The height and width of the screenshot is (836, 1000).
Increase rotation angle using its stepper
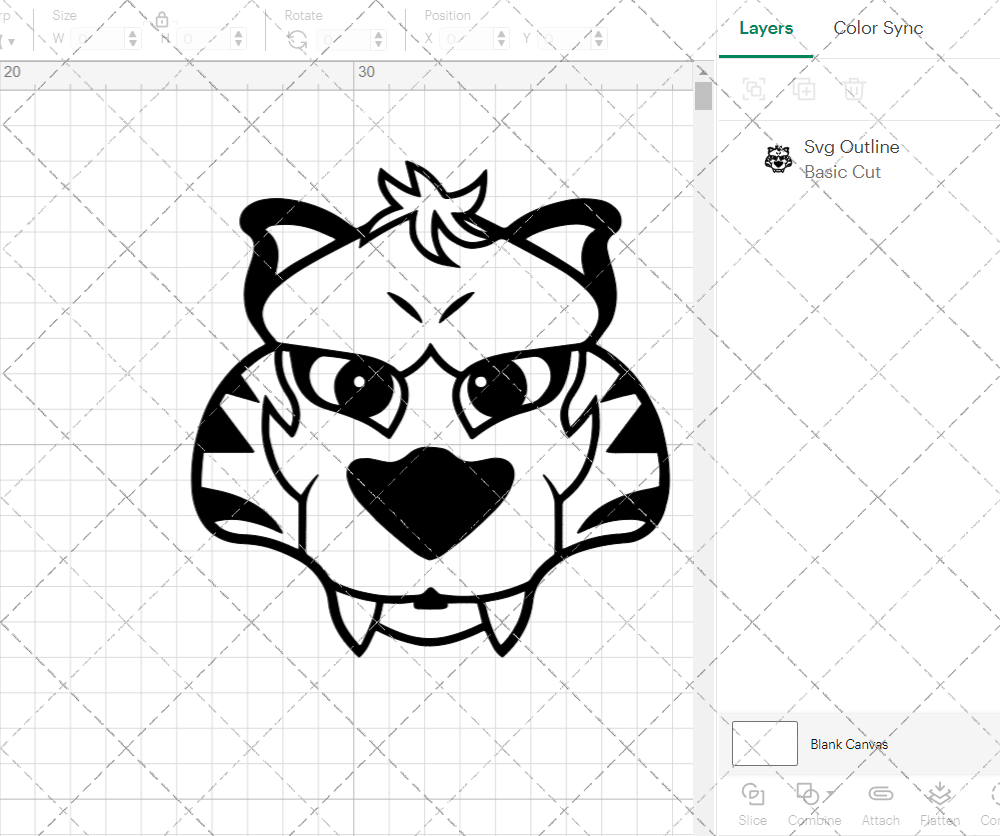pos(377,33)
